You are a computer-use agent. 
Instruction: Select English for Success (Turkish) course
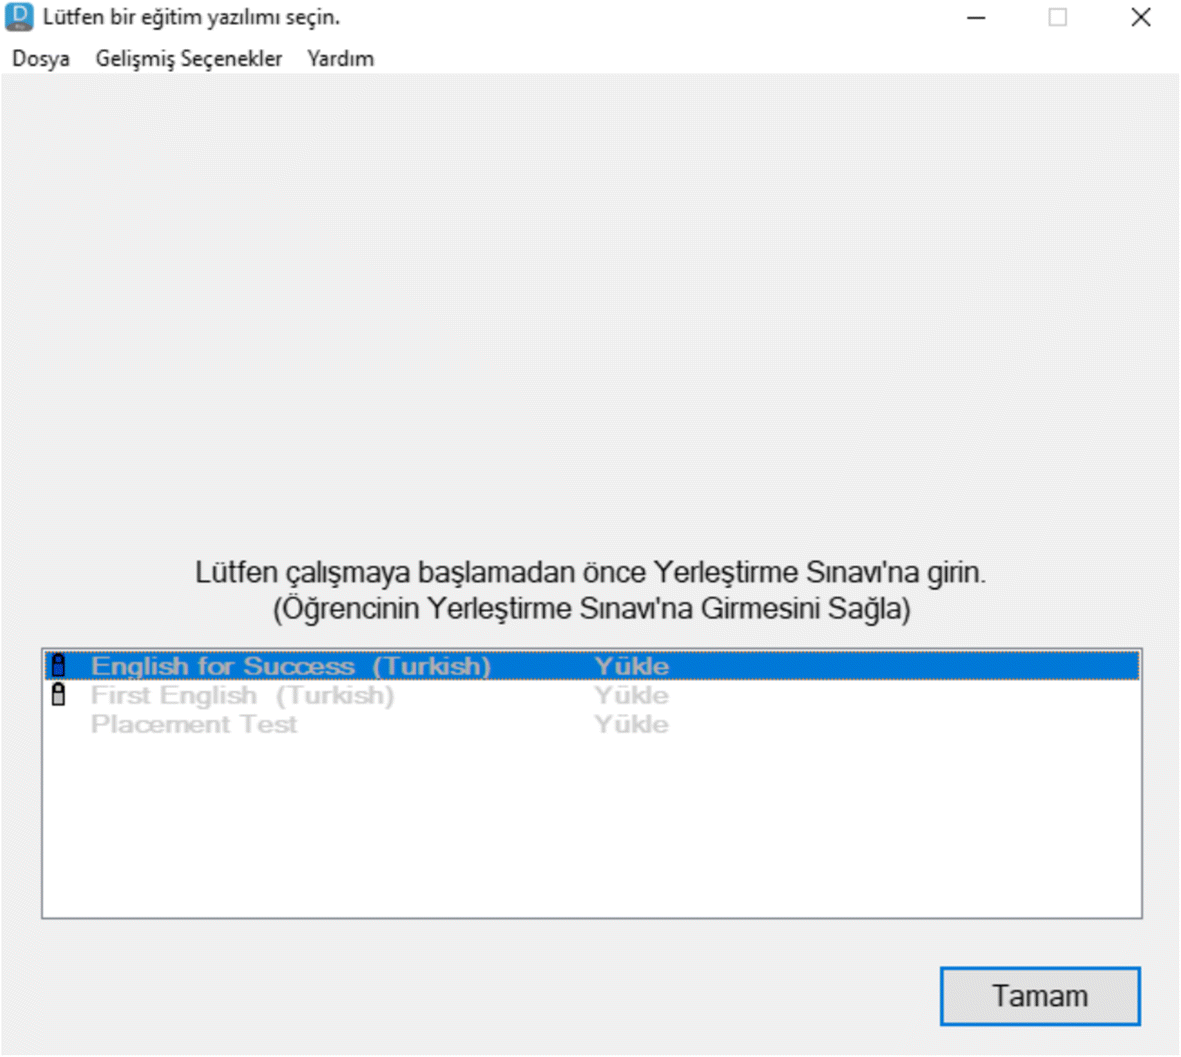coord(592,666)
